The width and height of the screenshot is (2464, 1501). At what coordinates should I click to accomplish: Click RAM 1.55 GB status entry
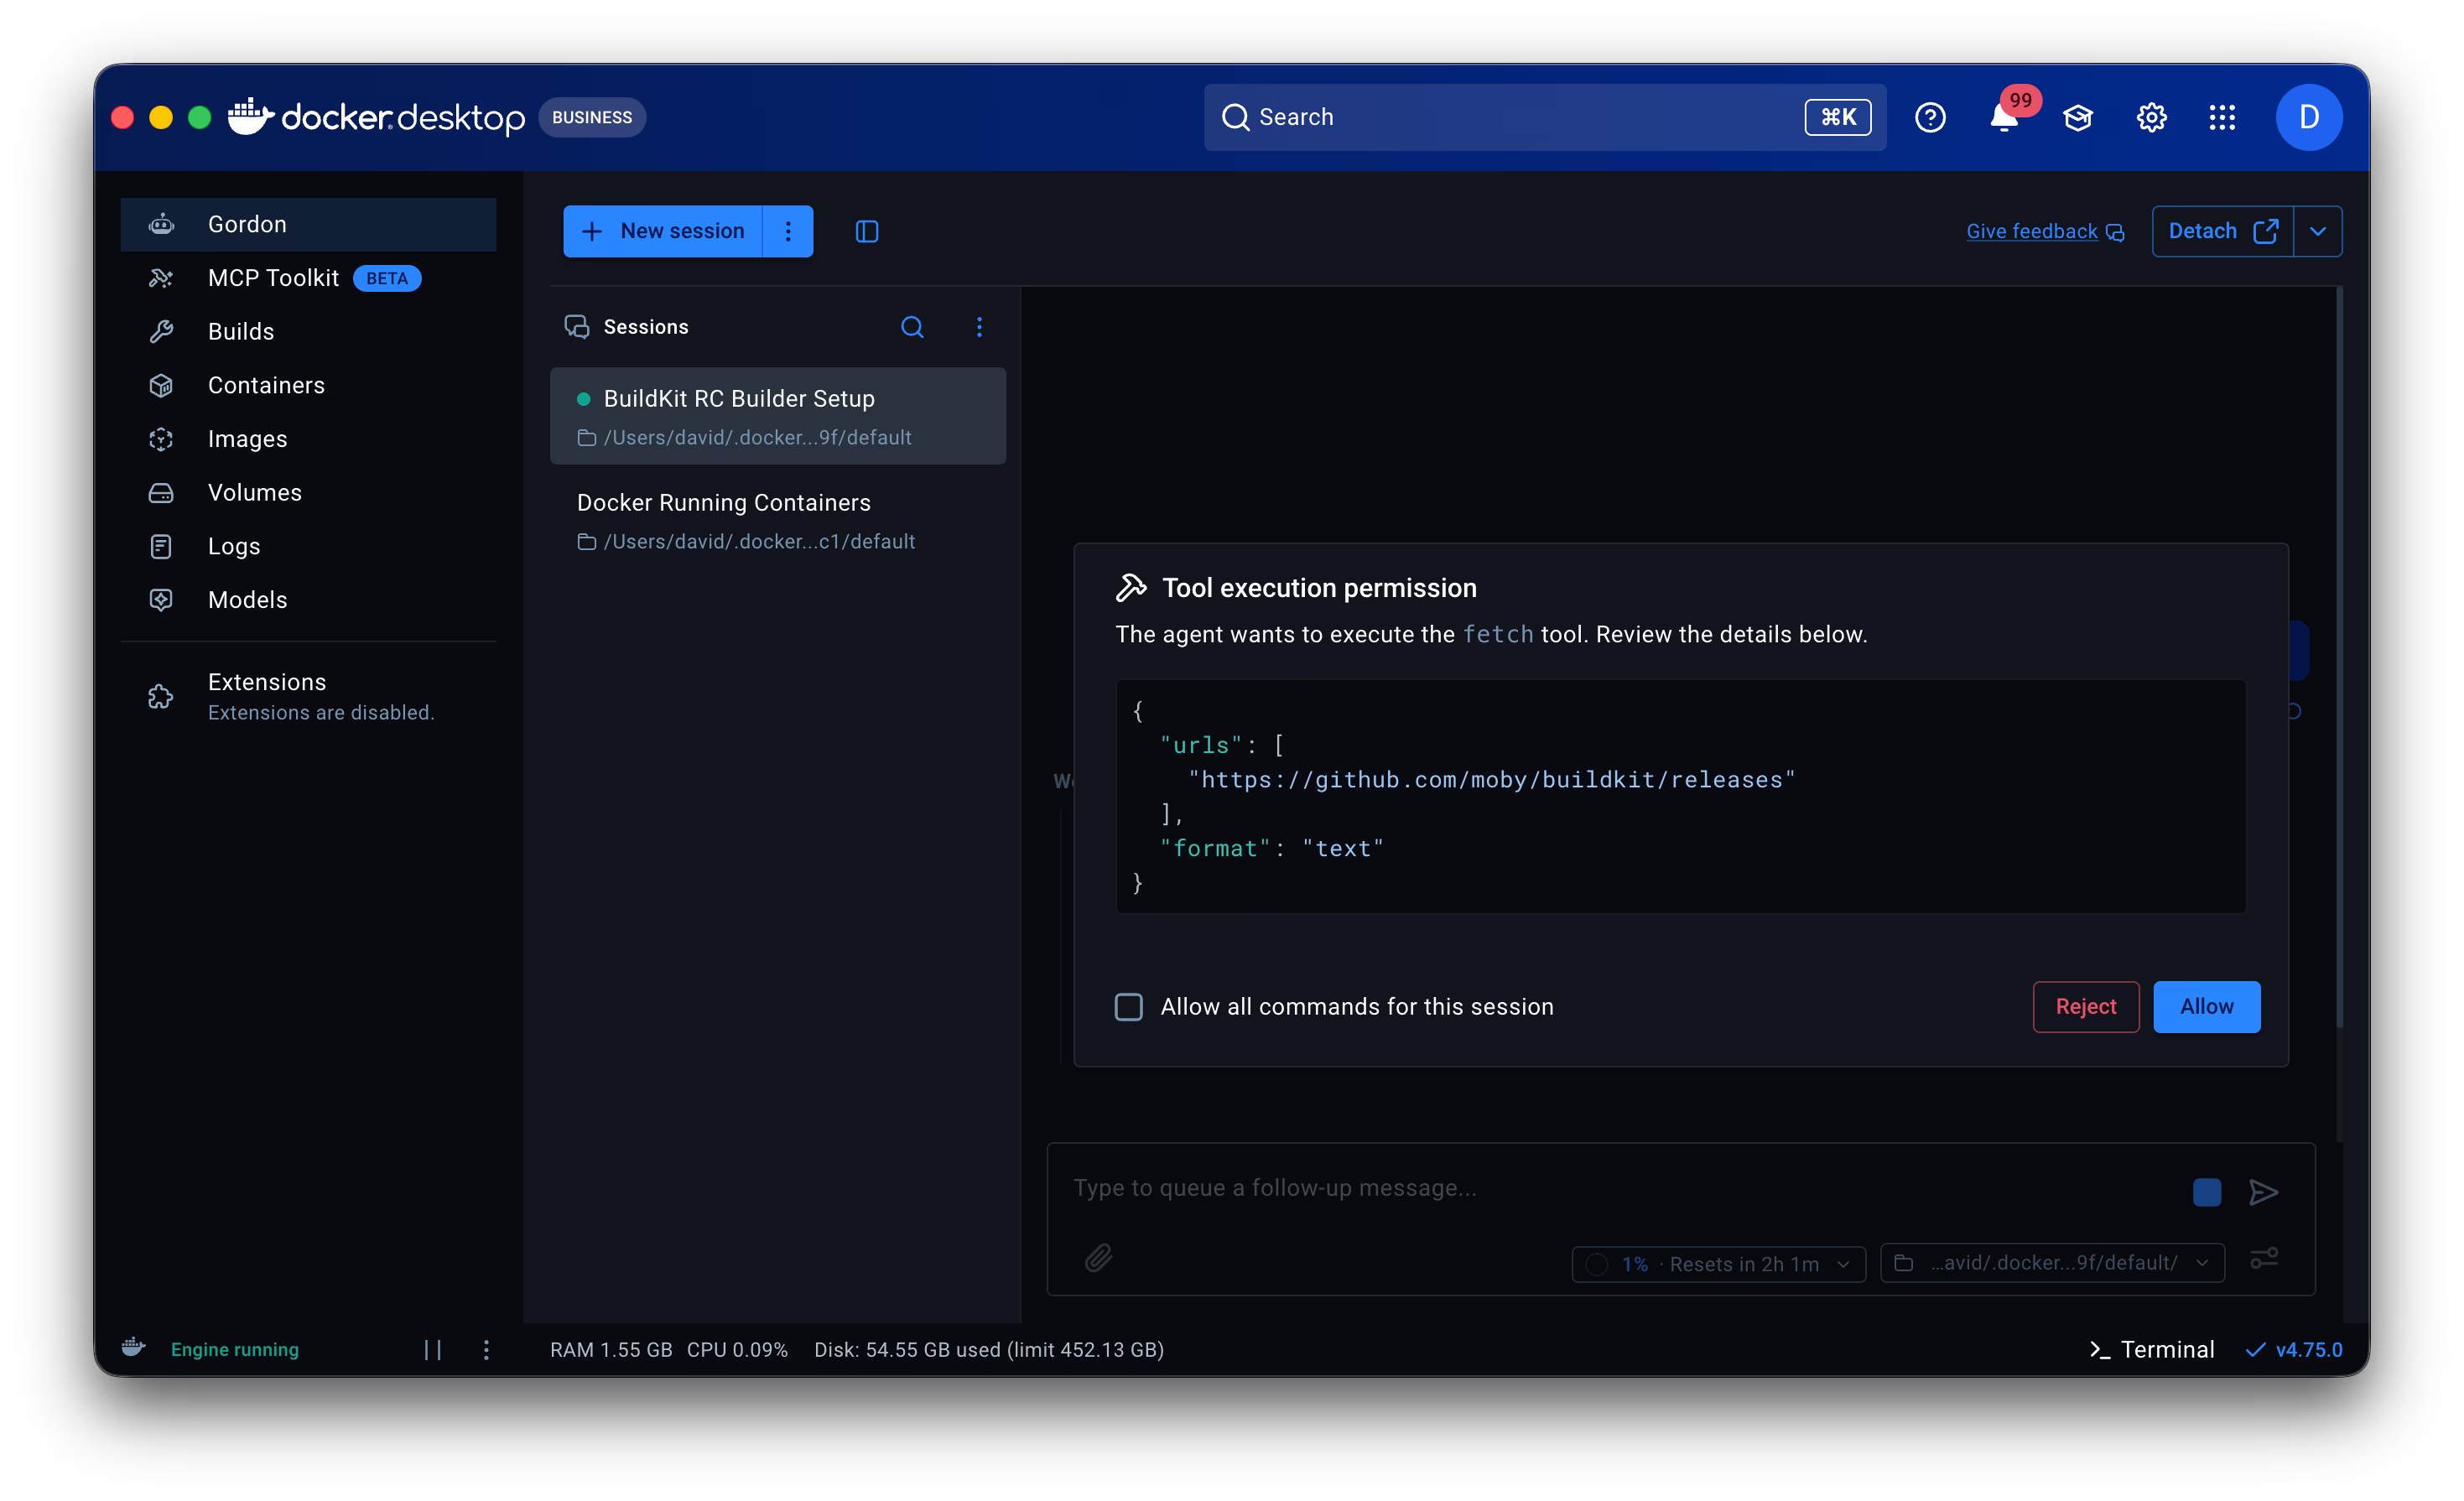[611, 1349]
